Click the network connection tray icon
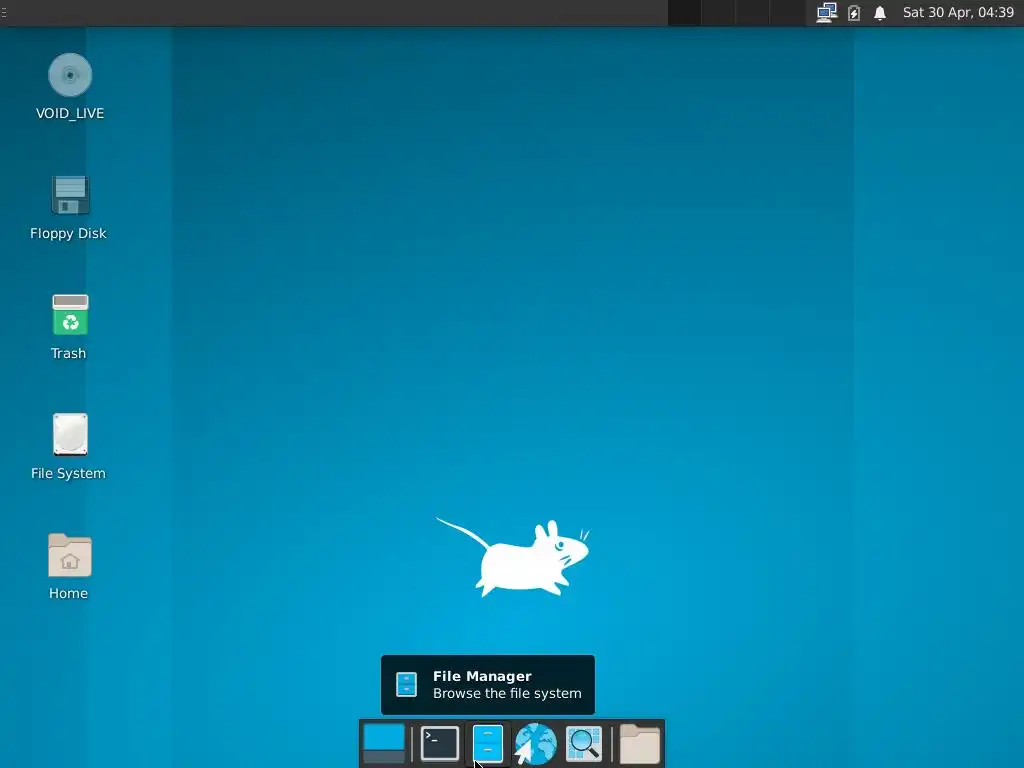The image size is (1024, 768). [x=827, y=12]
